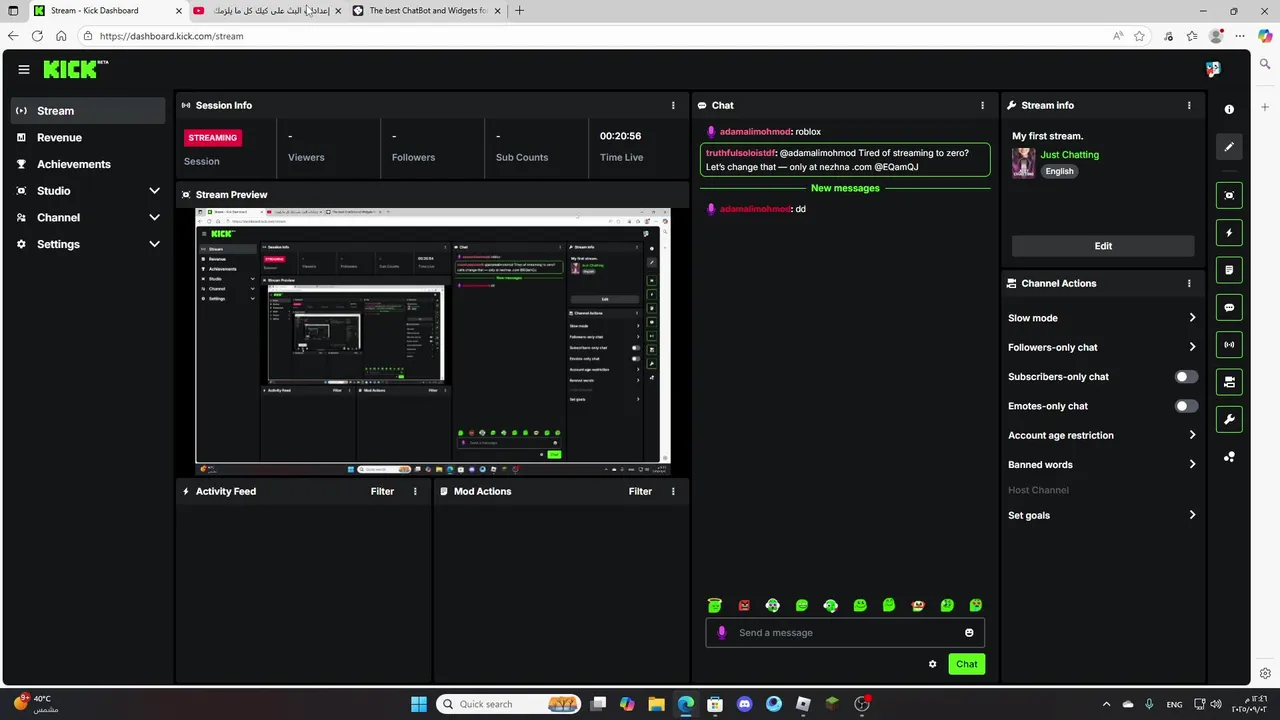1280x720 pixels.
Task: Click the info icon in right sidebar
Action: pos(1229,109)
